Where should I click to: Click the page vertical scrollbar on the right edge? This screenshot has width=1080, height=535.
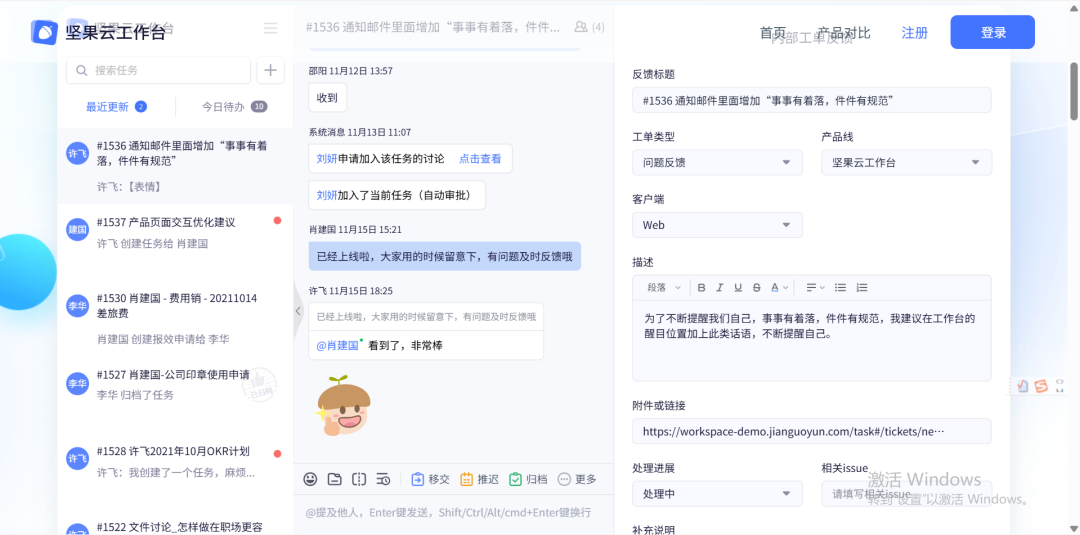1074,92
